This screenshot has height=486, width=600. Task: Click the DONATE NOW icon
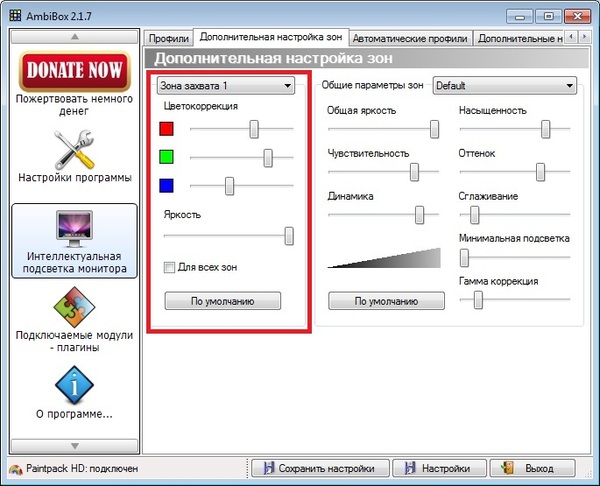[75, 71]
